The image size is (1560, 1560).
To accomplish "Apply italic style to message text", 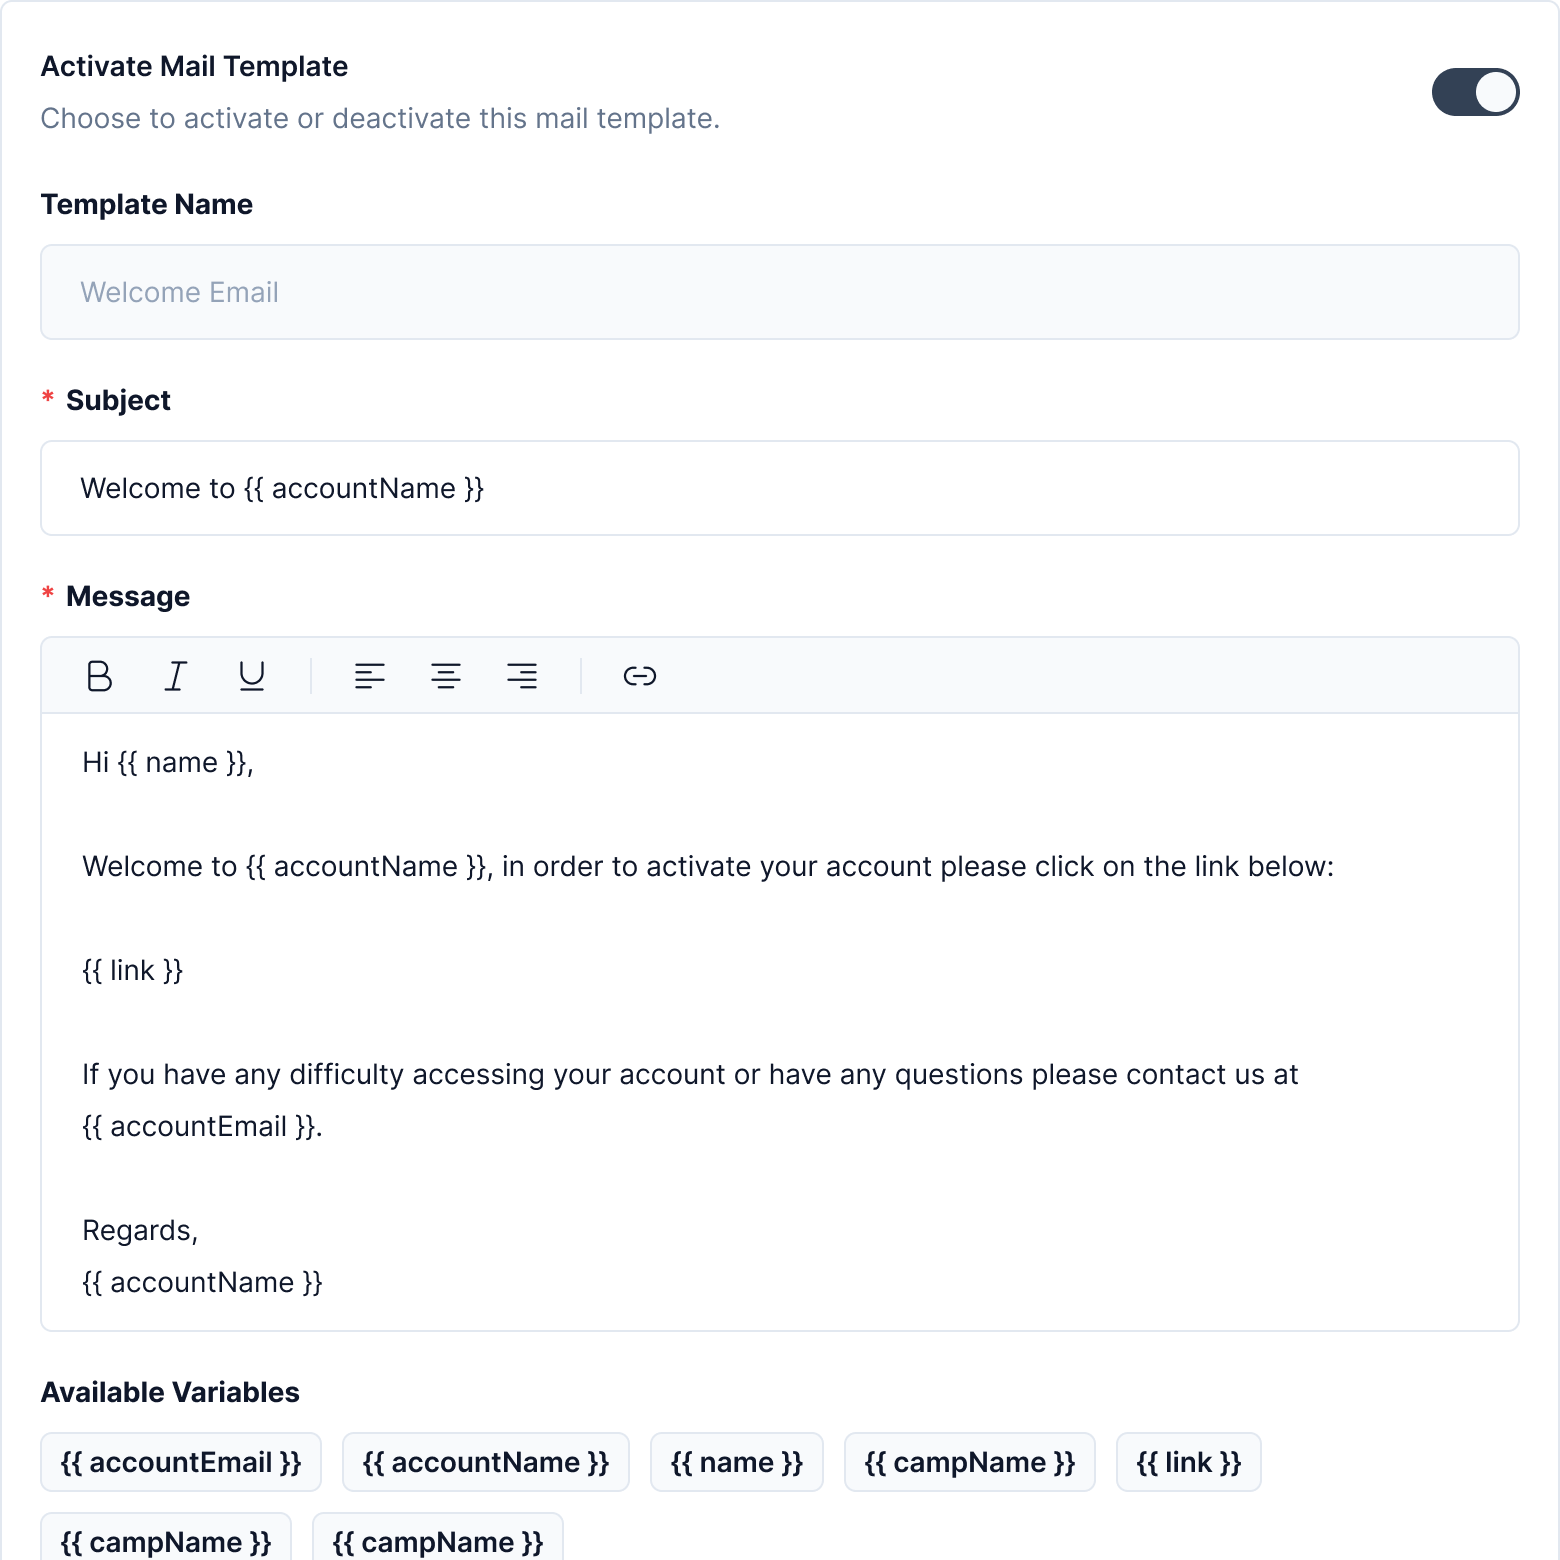I will pyautogui.click(x=176, y=676).
